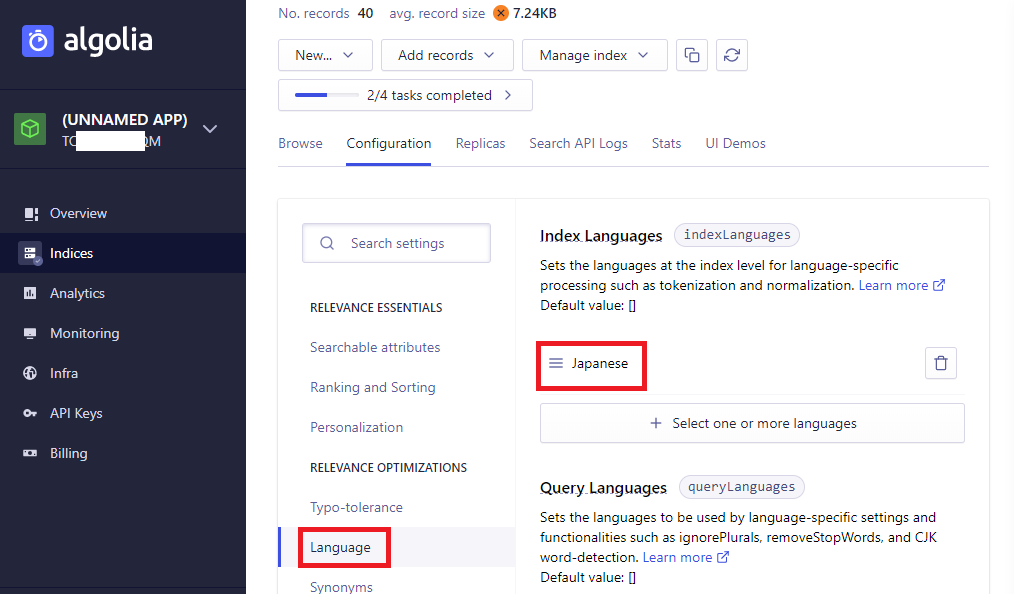
Task: Click the copy index icon button
Action: pyautogui.click(x=692, y=55)
